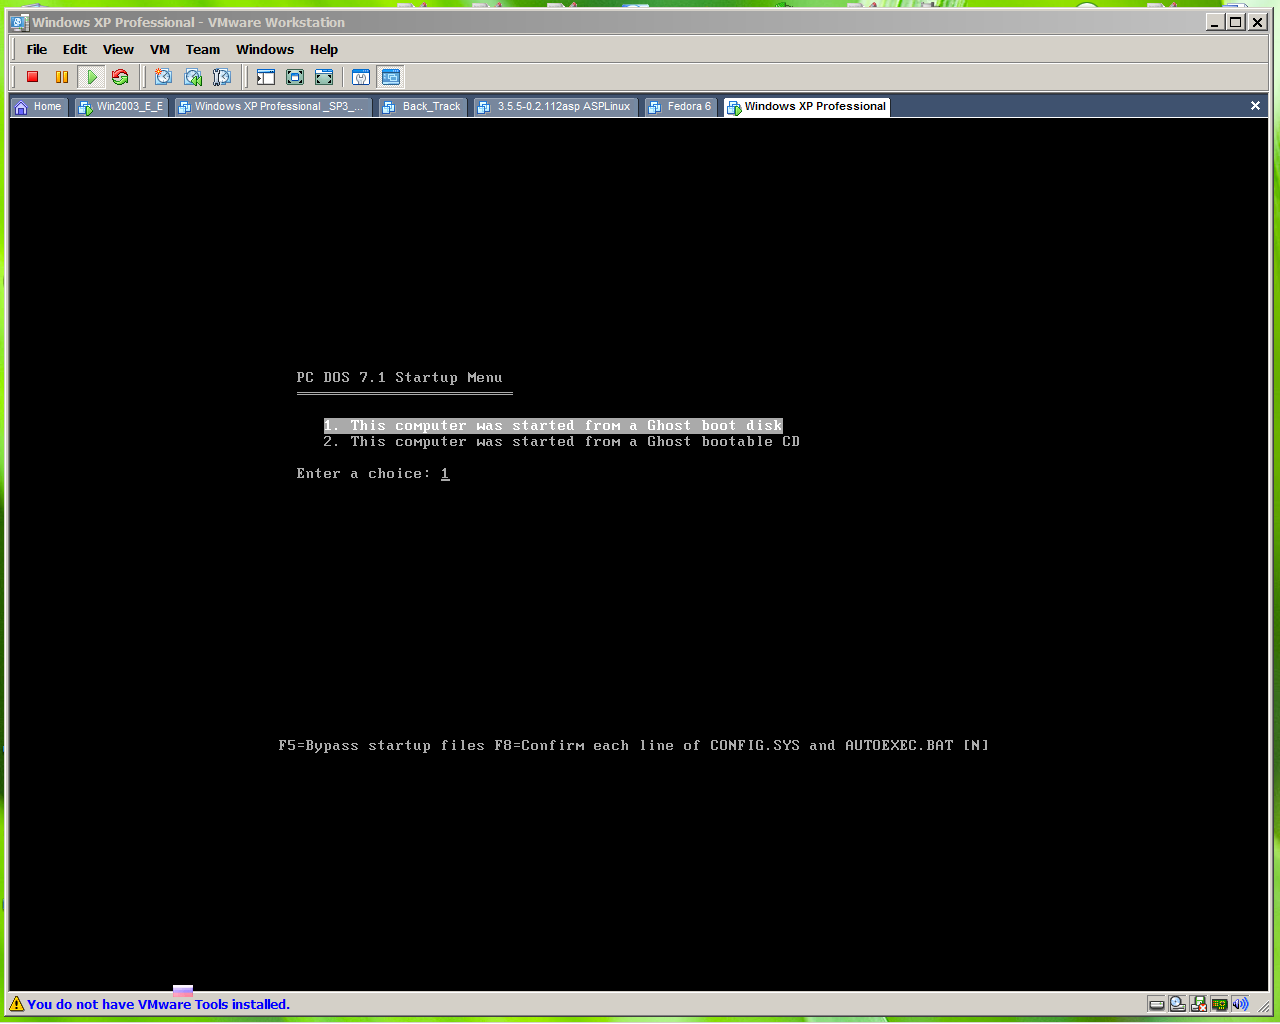Minimize the VMware Workstation window
The height and width of the screenshot is (1024, 1280).
click(x=1215, y=22)
